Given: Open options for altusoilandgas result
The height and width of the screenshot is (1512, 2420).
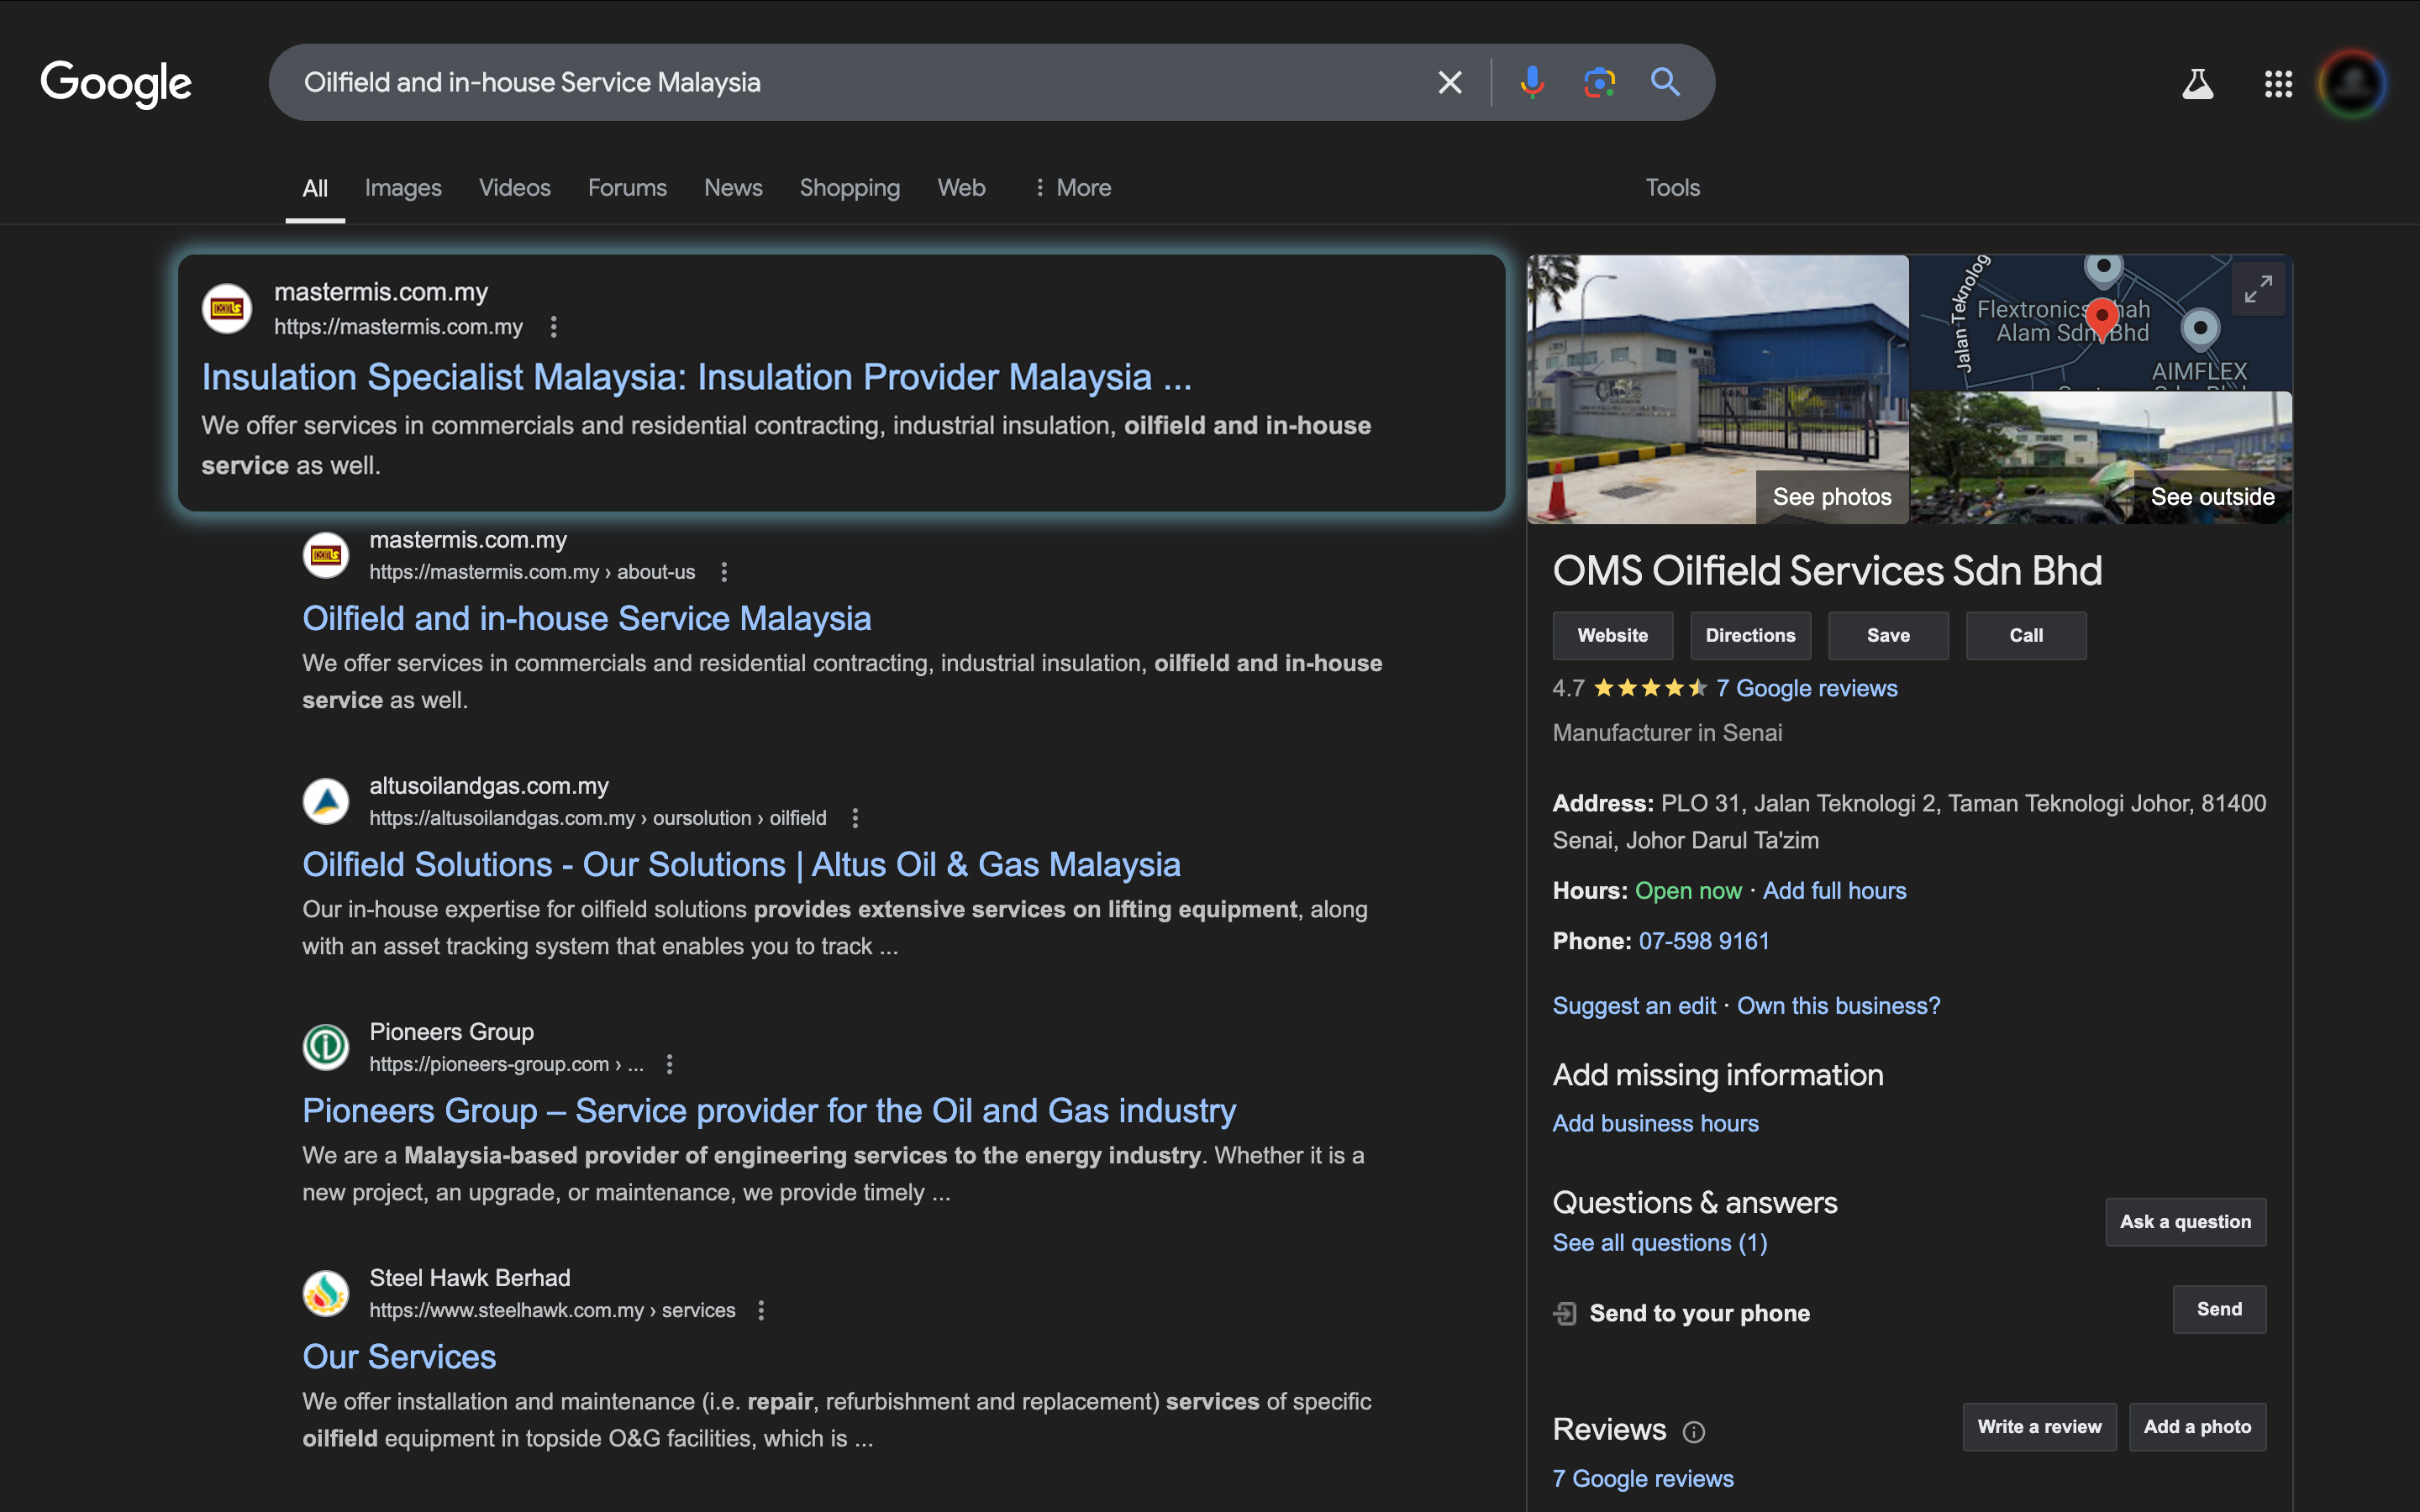Looking at the screenshot, I should click(x=855, y=818).
